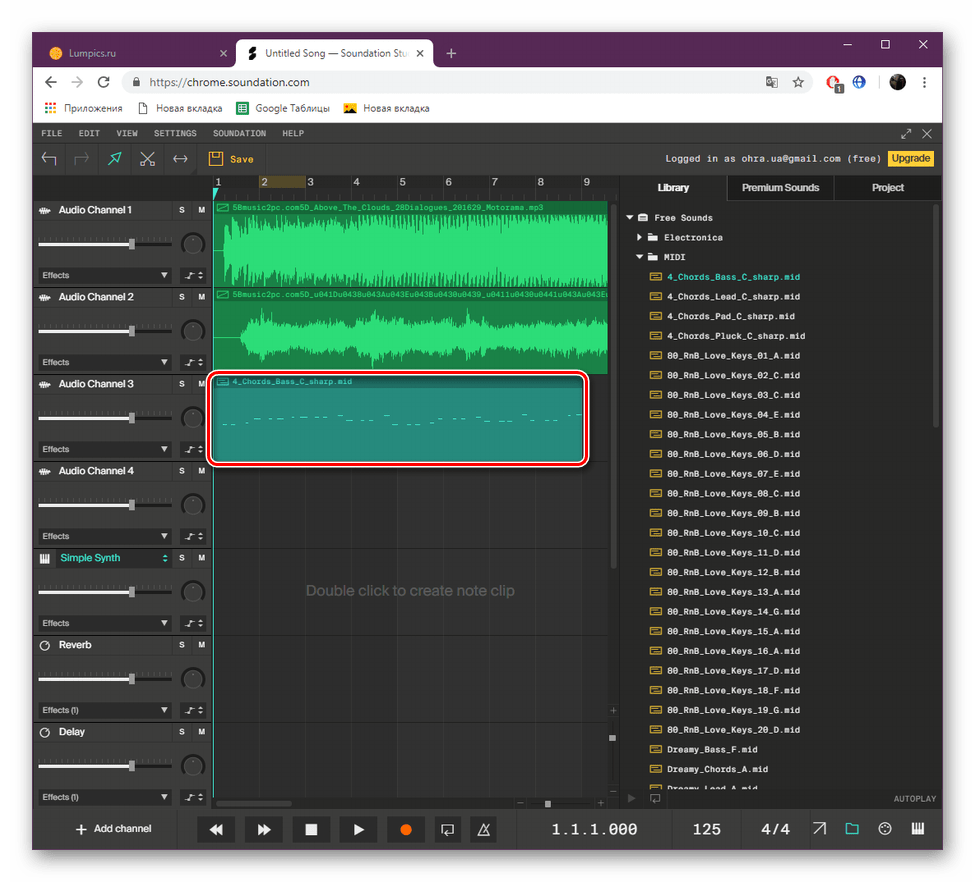
Task: Click the stretch tool icon
Action: pyautogui.click(x=179, y=158)
